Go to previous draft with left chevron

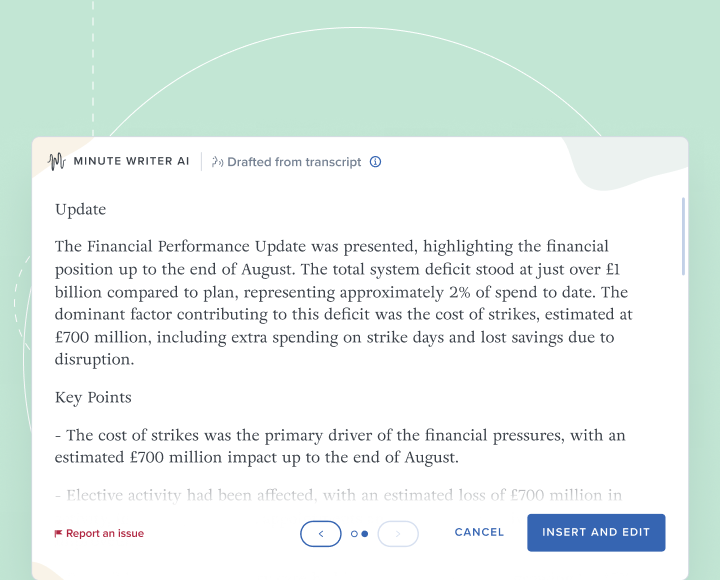coord(321,534)
